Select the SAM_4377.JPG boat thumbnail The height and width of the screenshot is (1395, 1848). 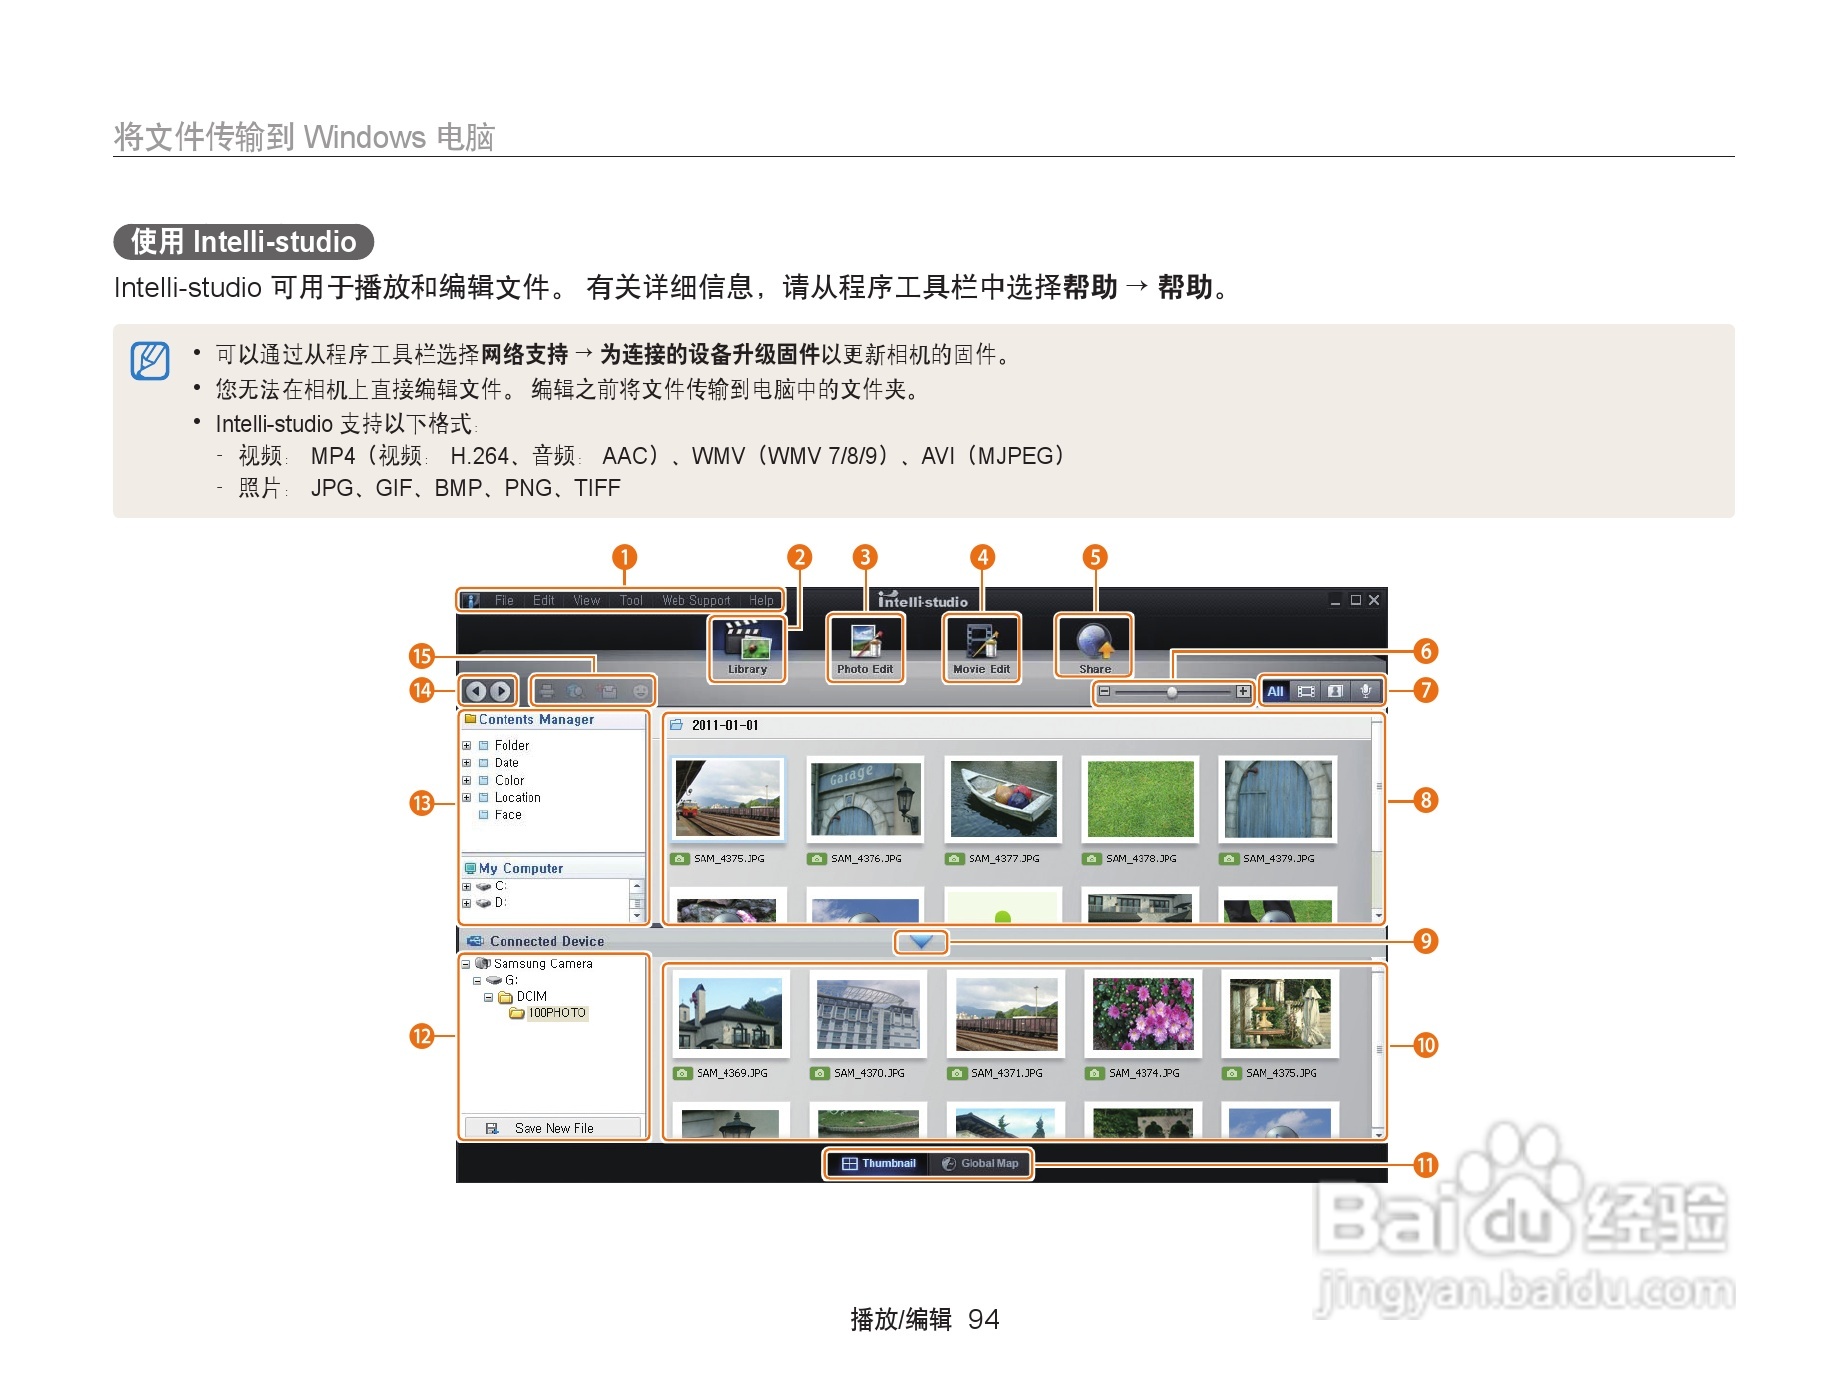(1003, 798)
